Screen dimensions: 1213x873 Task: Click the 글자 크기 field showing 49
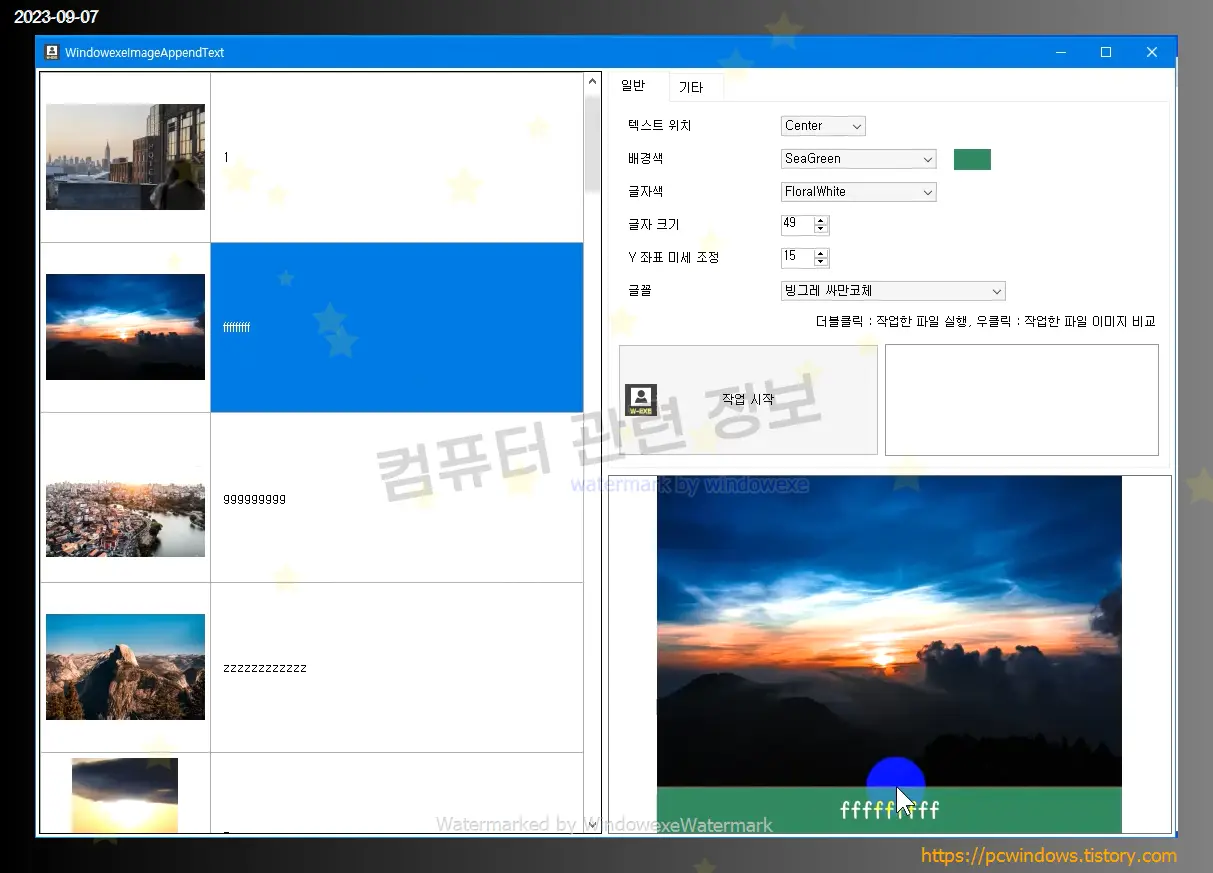click(798, 225)
